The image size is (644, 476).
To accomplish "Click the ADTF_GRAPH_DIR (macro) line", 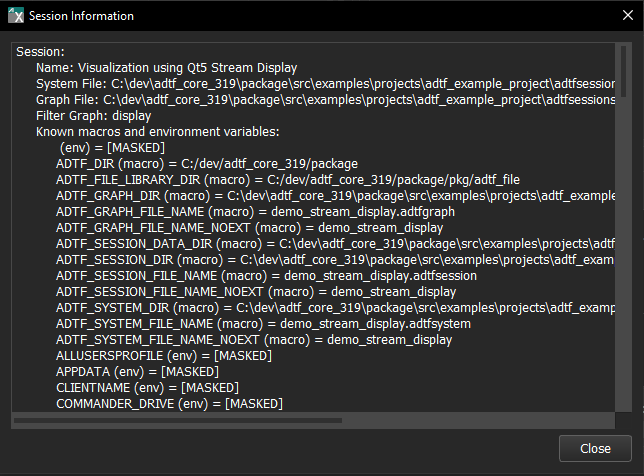I will tap(335, 196).
